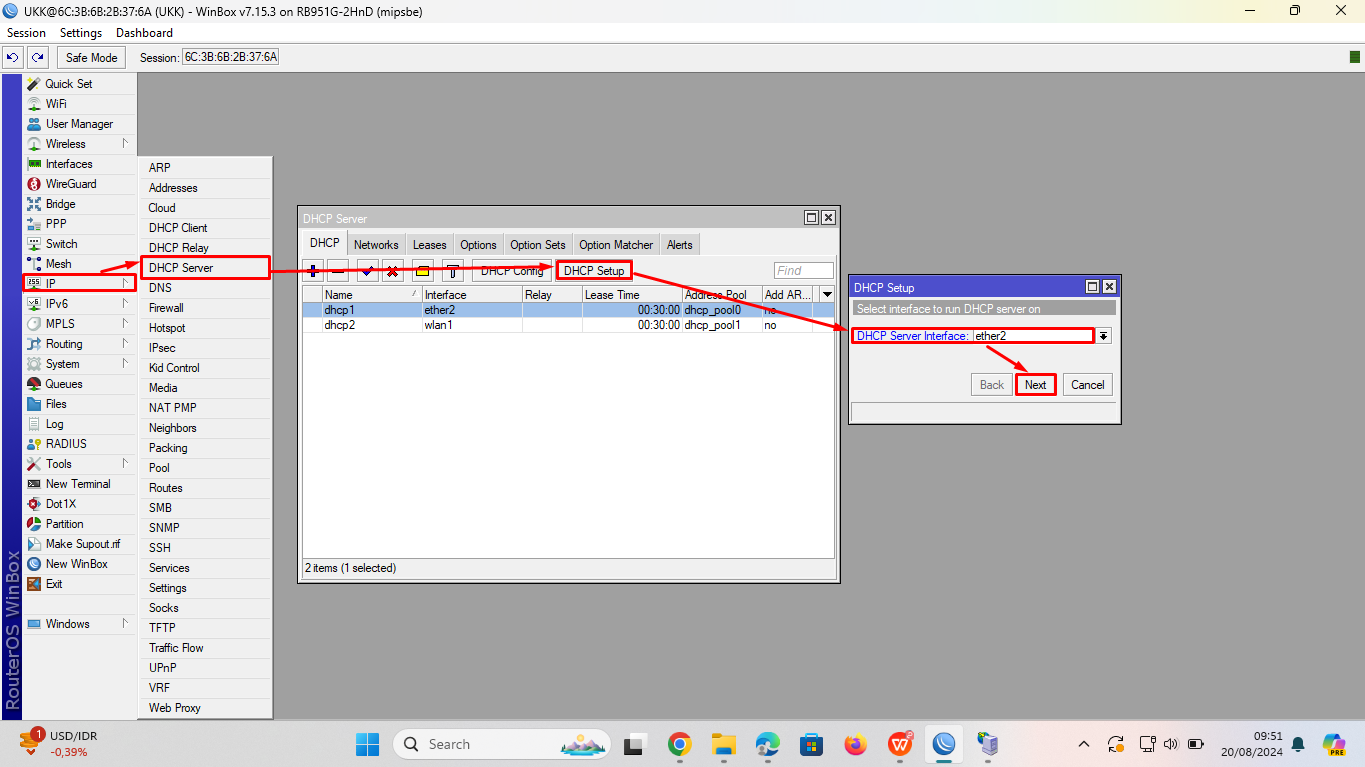Viewport: 1365px width, 767px height.
Task: Expand the IPv6 submenu in sidebar
Action: (125, 304)
